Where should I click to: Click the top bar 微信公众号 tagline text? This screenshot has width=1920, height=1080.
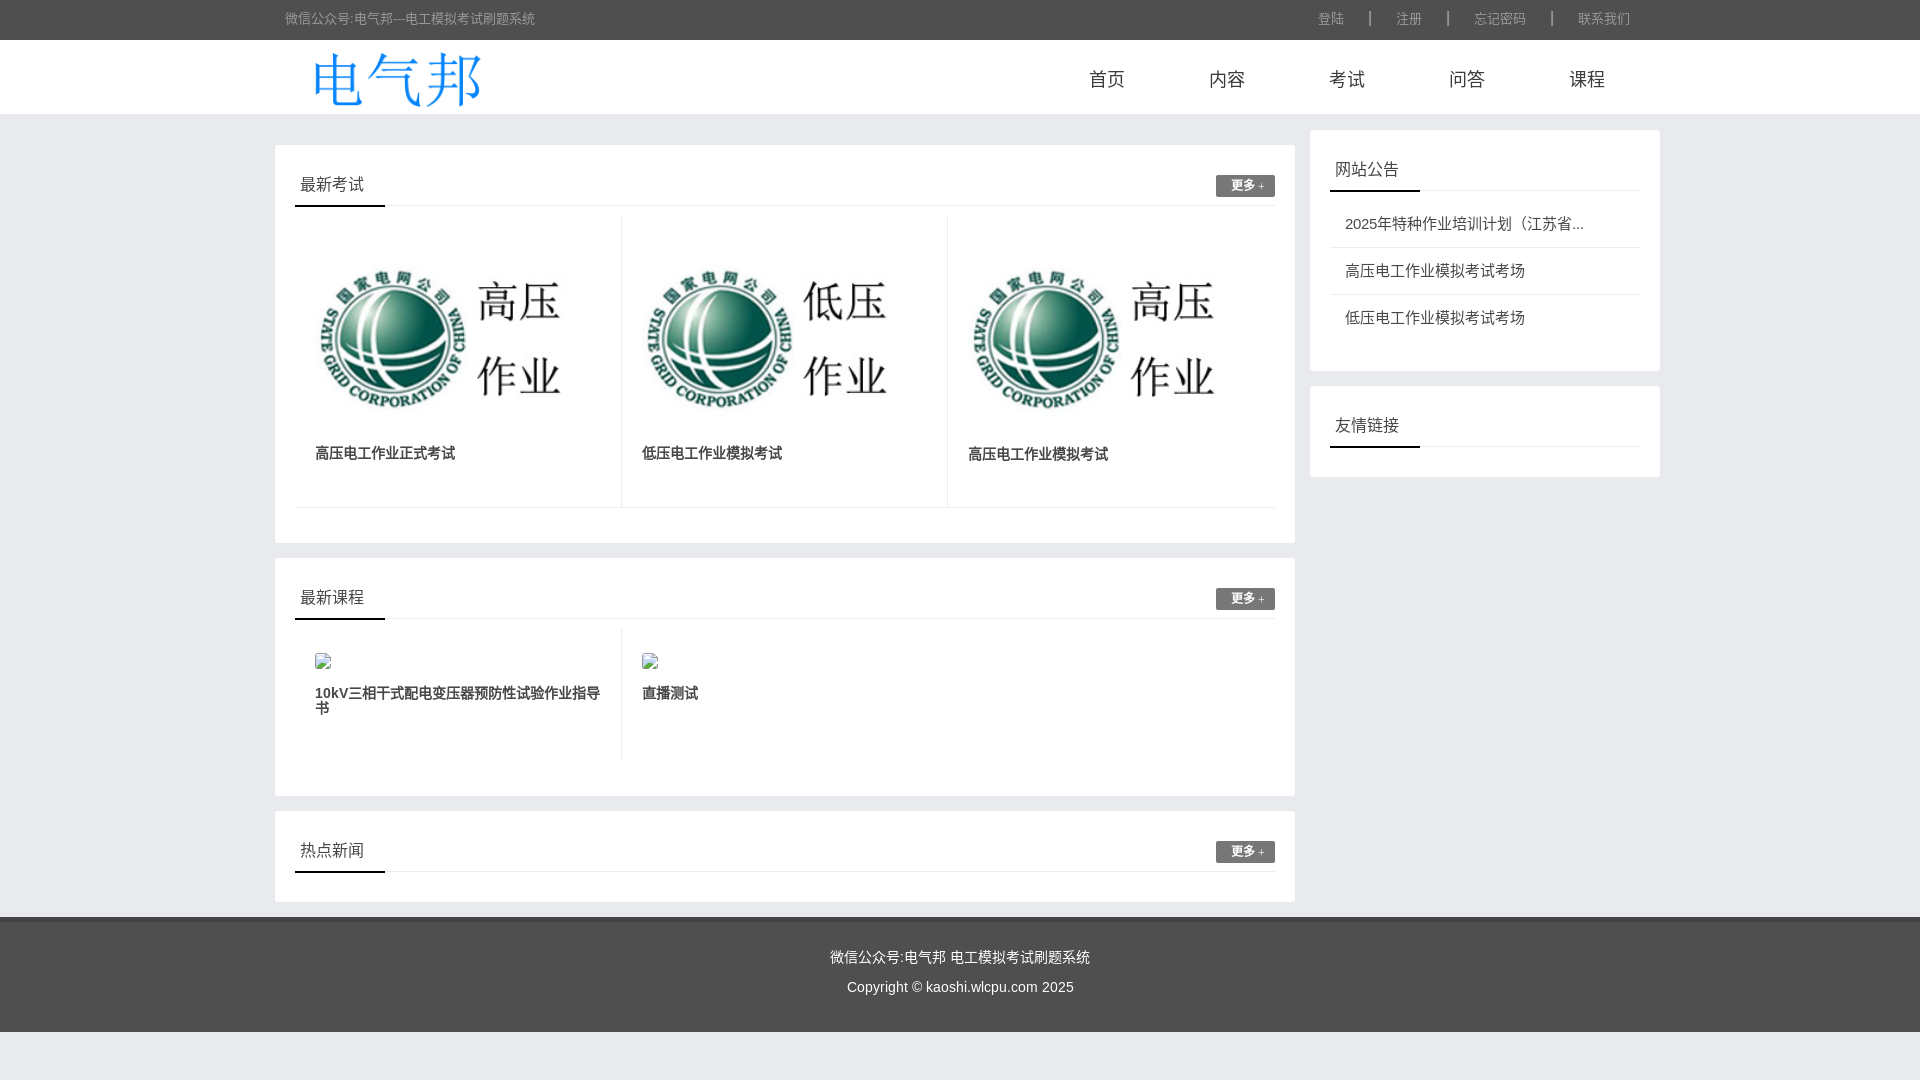tap(410, 19)
